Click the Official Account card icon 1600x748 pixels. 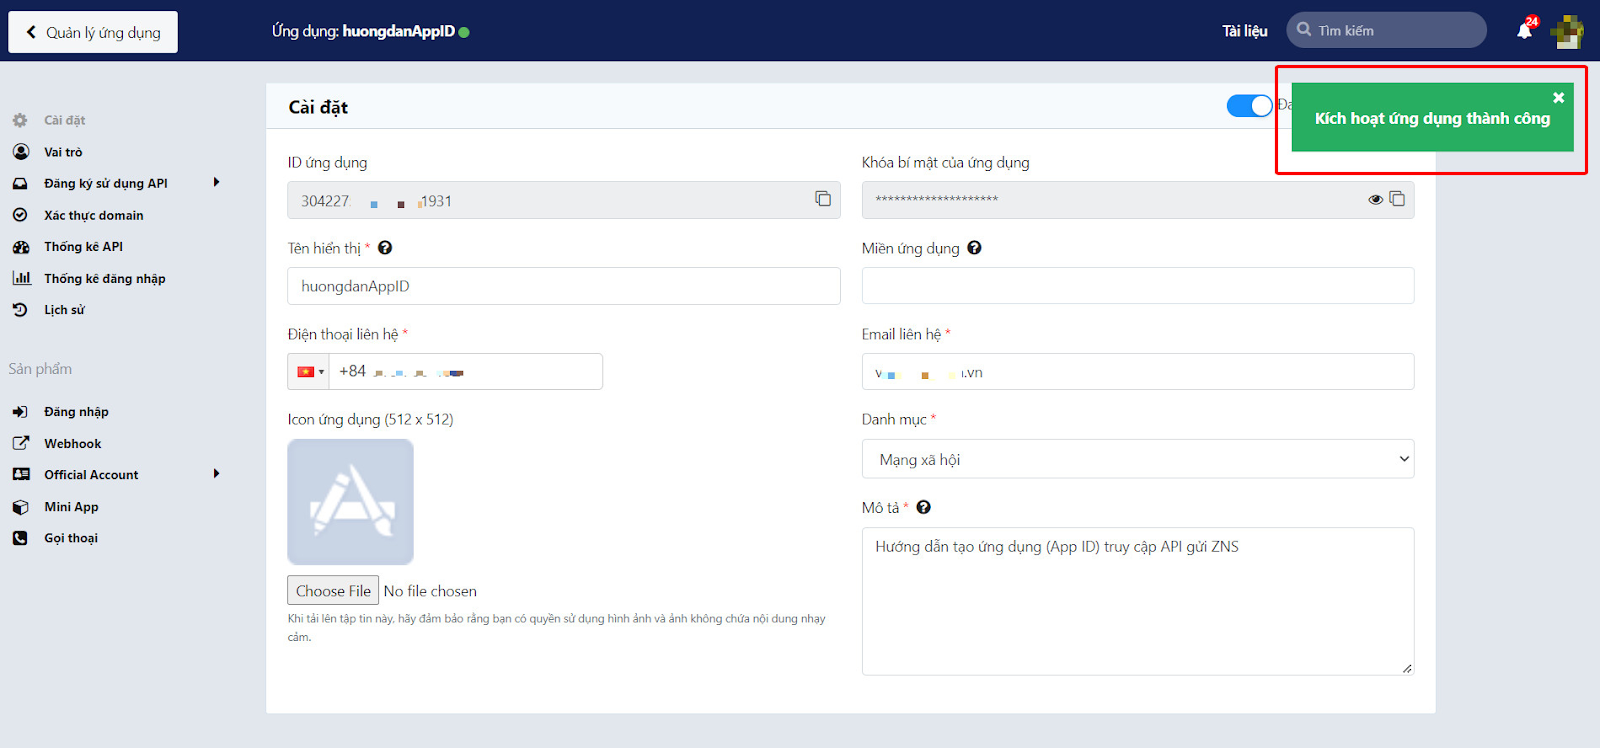pos(21,475)
